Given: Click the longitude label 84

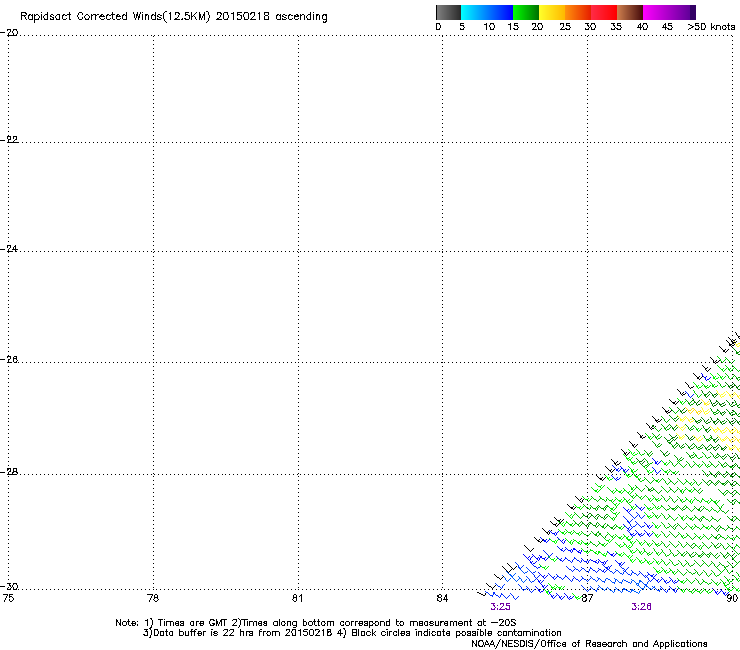Looking at the screenshot, I should point(442,598).
